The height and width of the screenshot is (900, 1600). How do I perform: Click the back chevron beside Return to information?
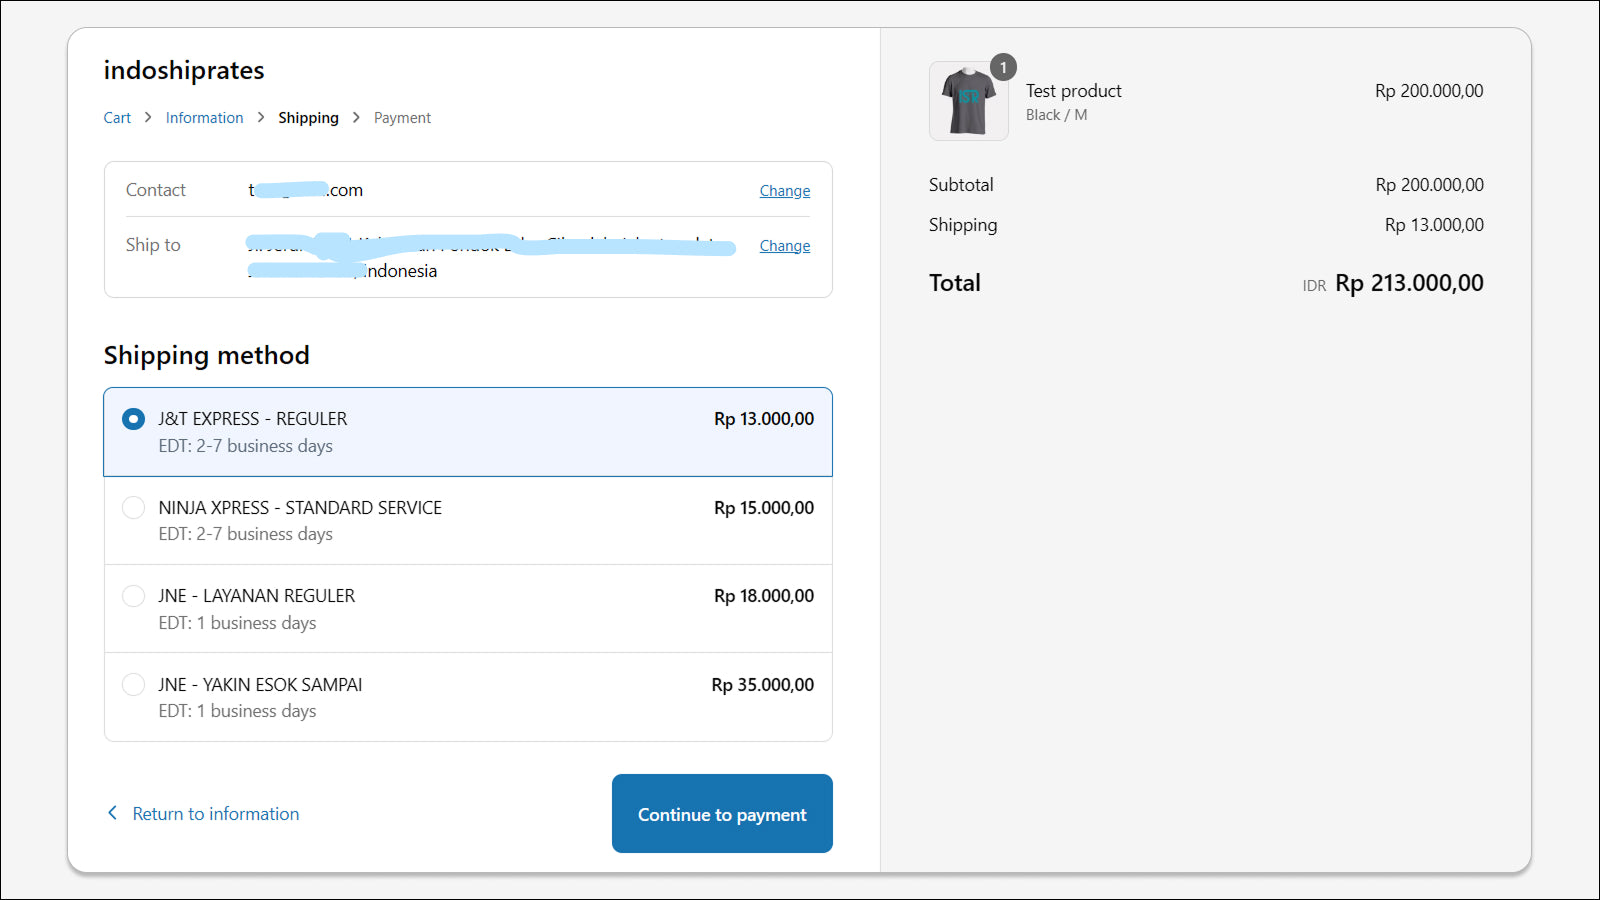[112, 813]
